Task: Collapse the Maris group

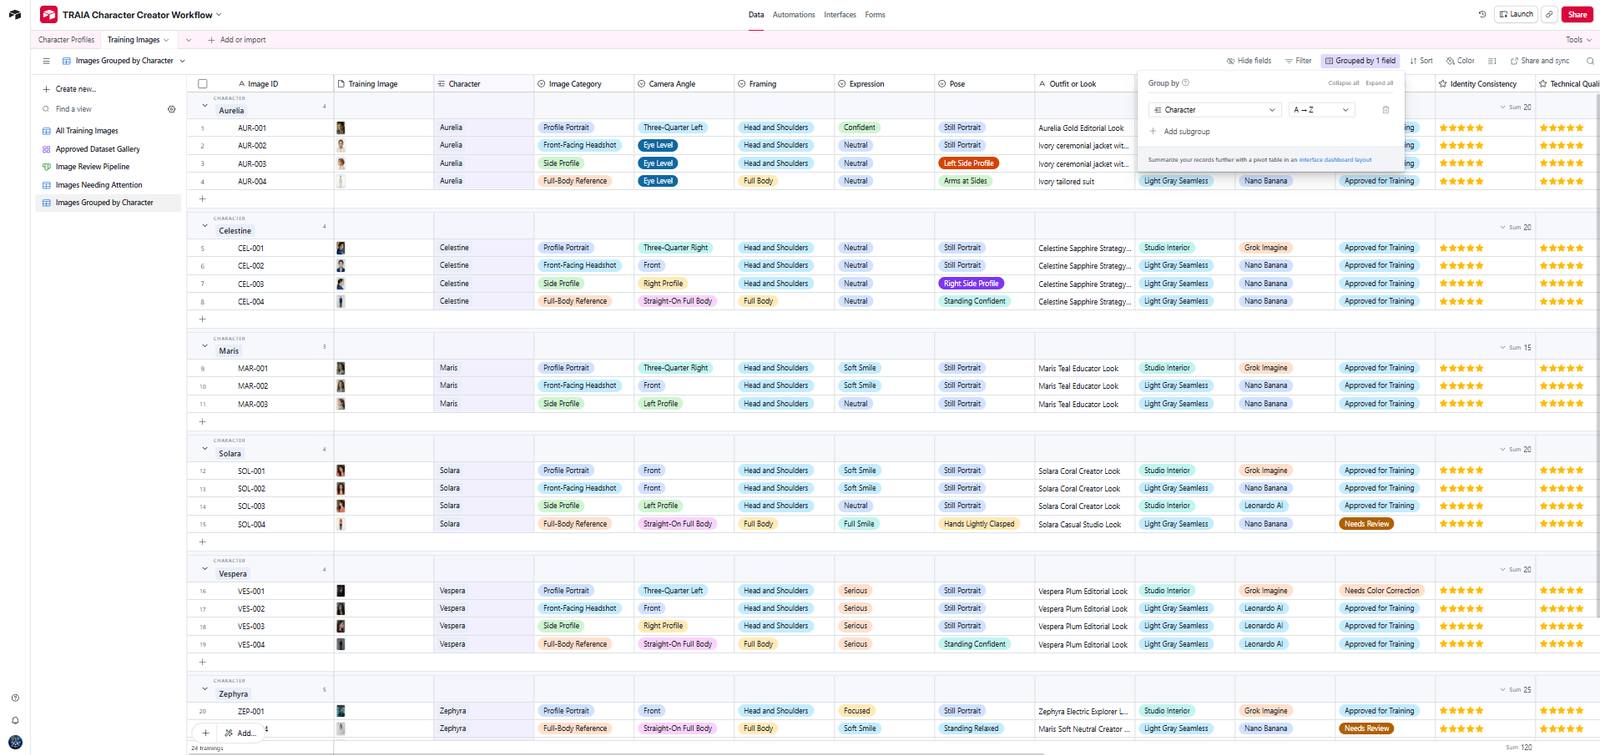Action: pos(205,346)
